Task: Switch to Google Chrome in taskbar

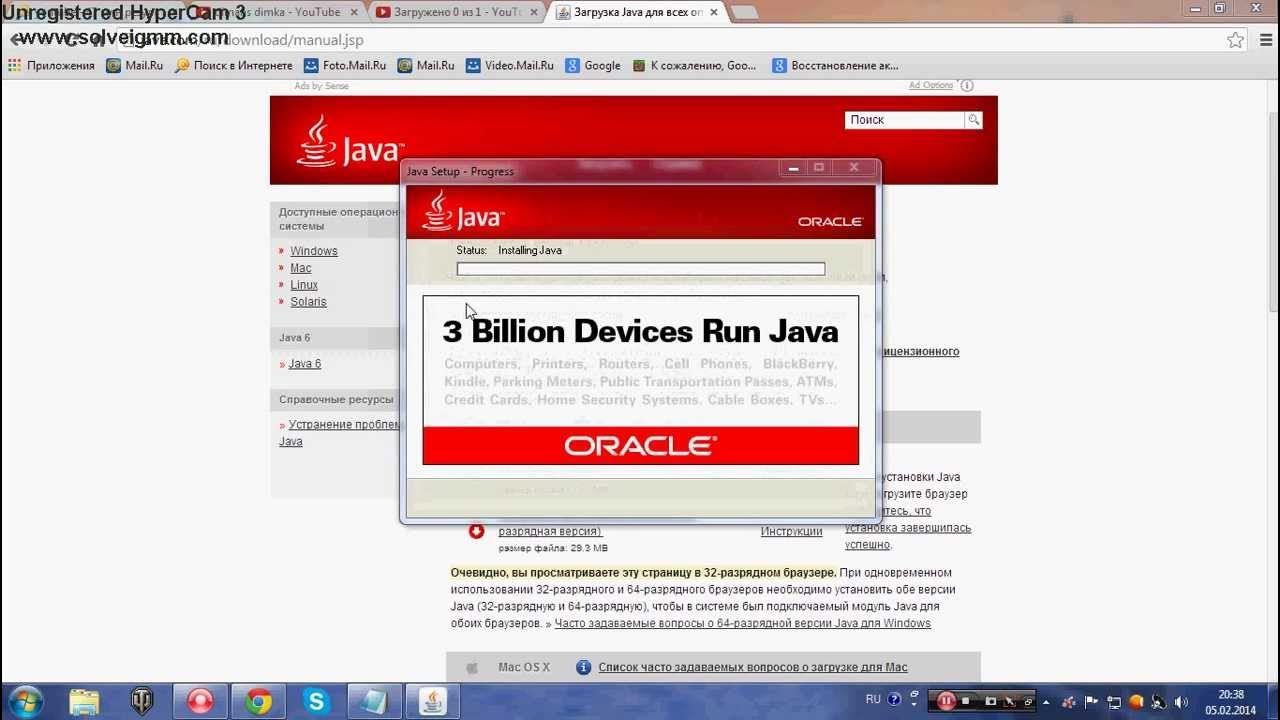Action: pos(259,701)
